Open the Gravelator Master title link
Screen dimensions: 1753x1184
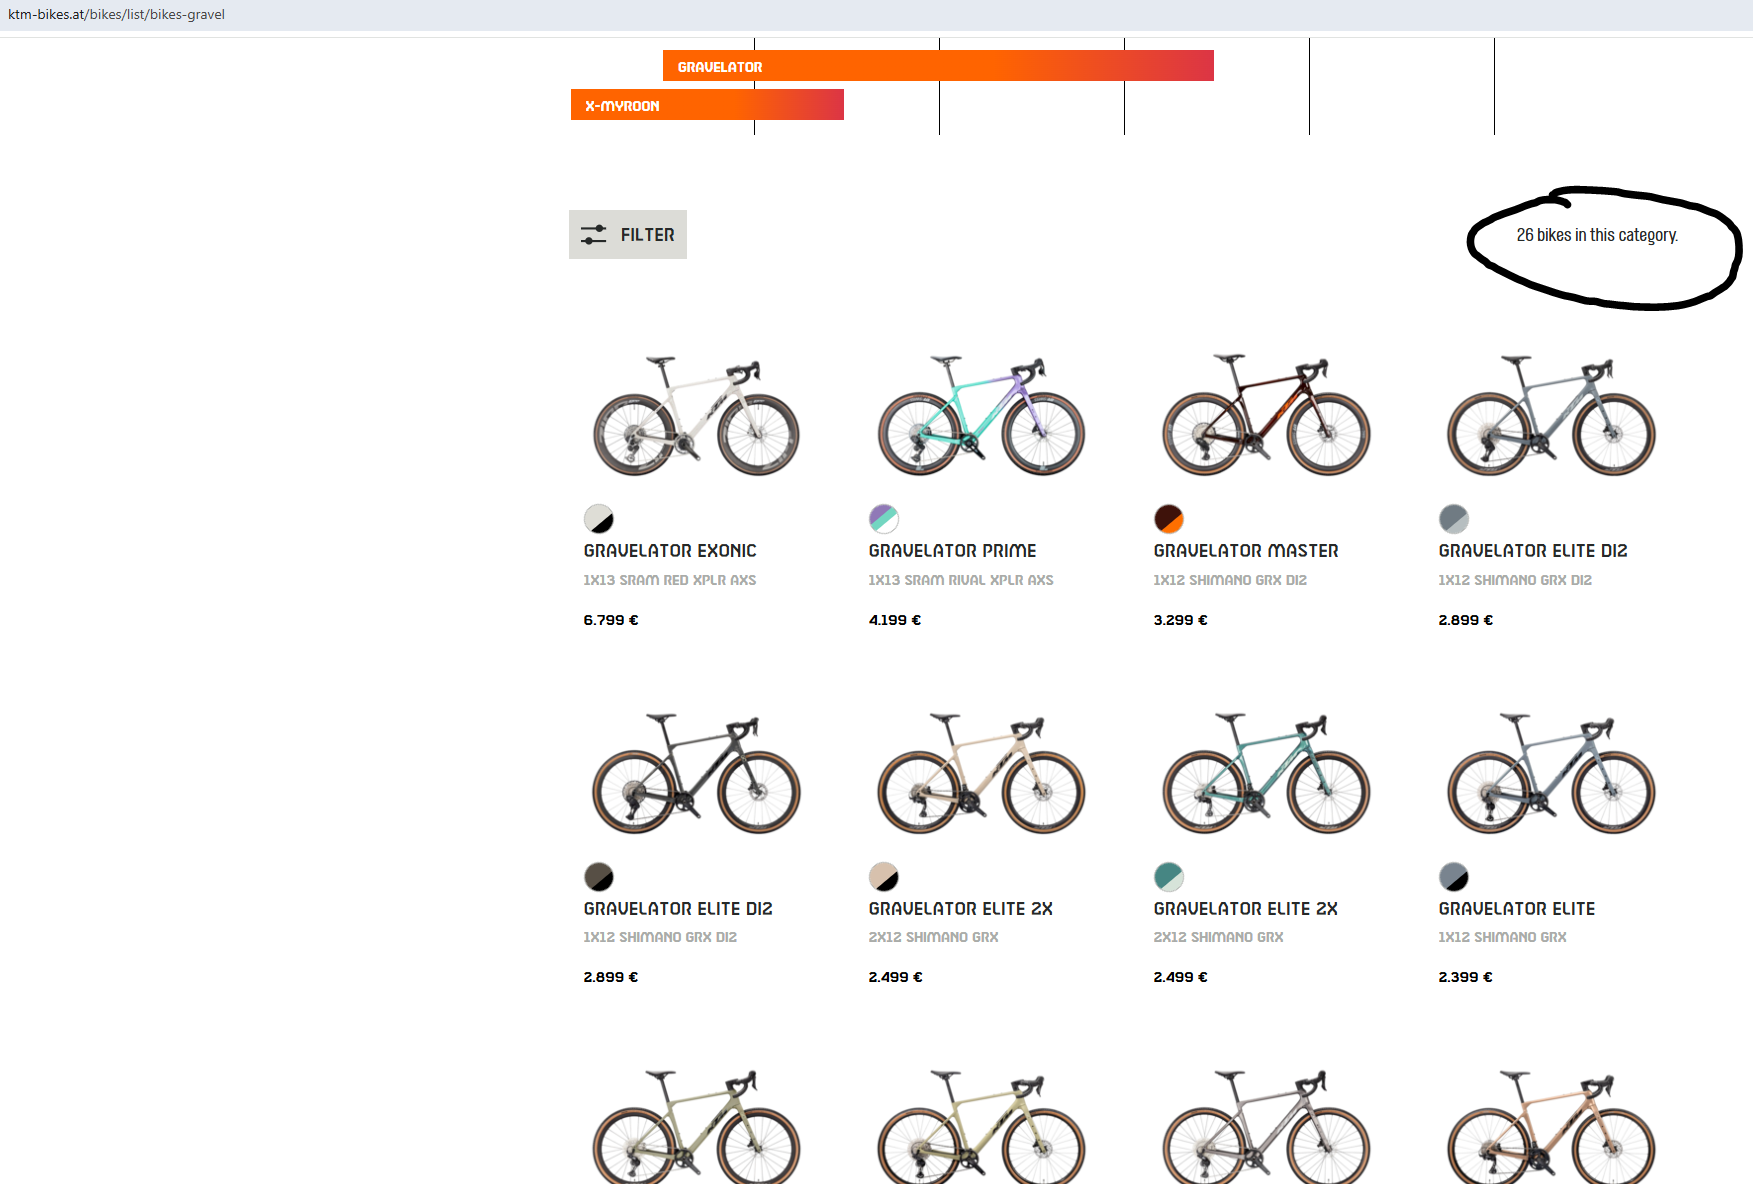1246,551
